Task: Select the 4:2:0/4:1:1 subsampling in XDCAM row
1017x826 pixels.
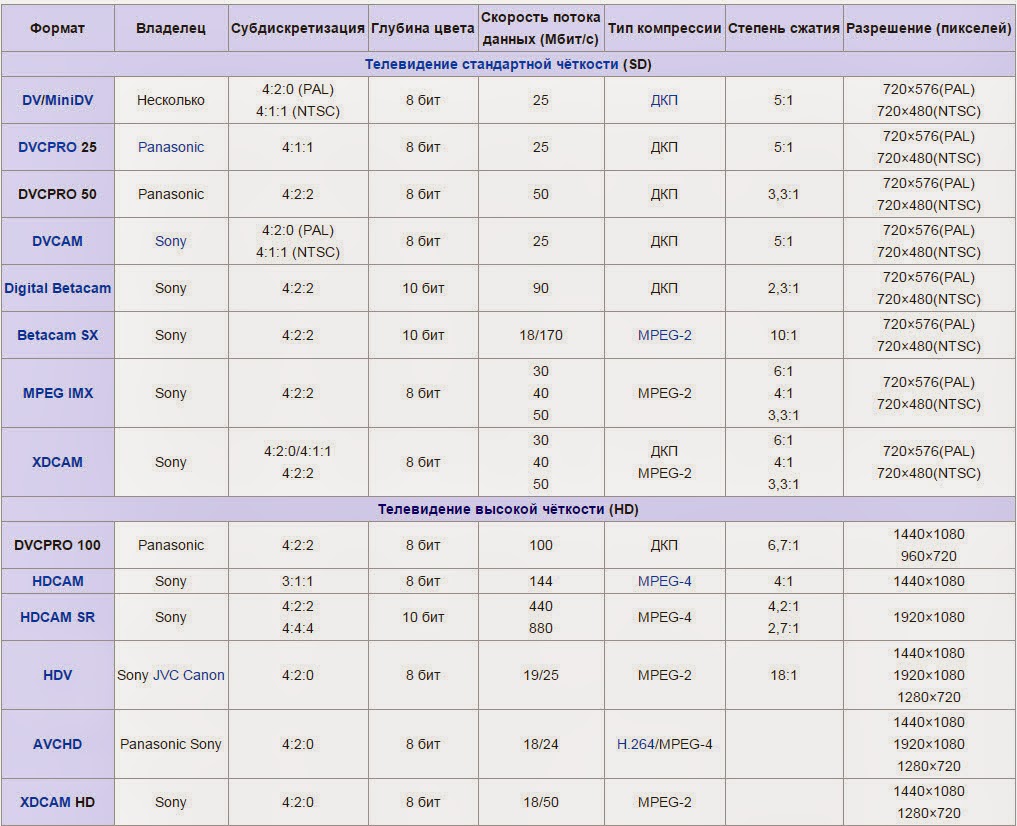Action: [298, 451]
